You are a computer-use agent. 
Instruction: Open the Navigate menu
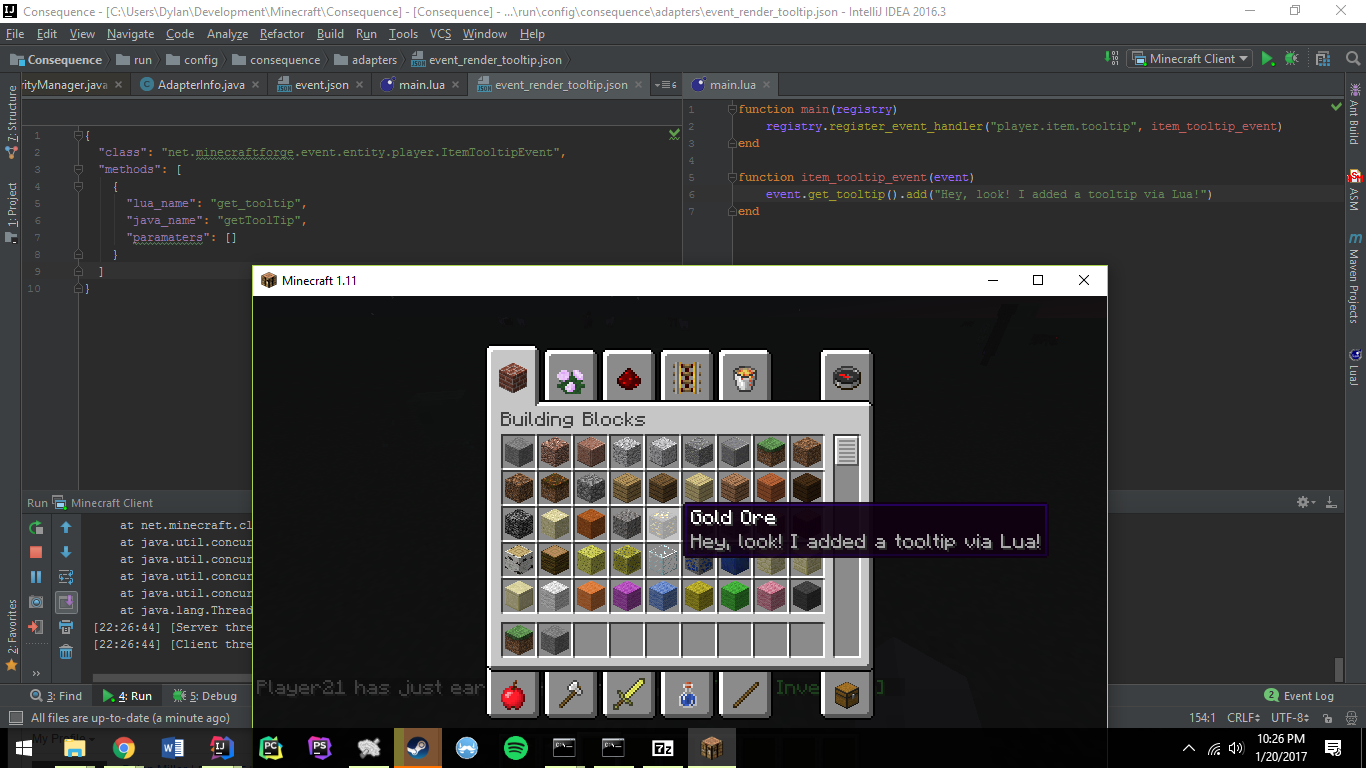pos(130,34)
